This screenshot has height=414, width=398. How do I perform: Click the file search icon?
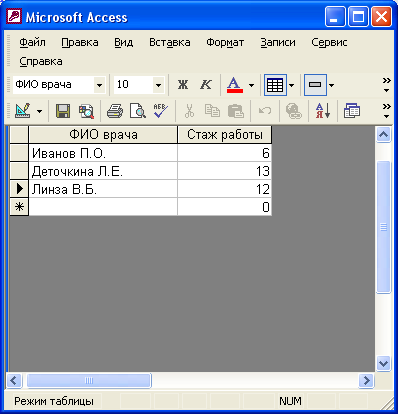(x=86, y=111)
